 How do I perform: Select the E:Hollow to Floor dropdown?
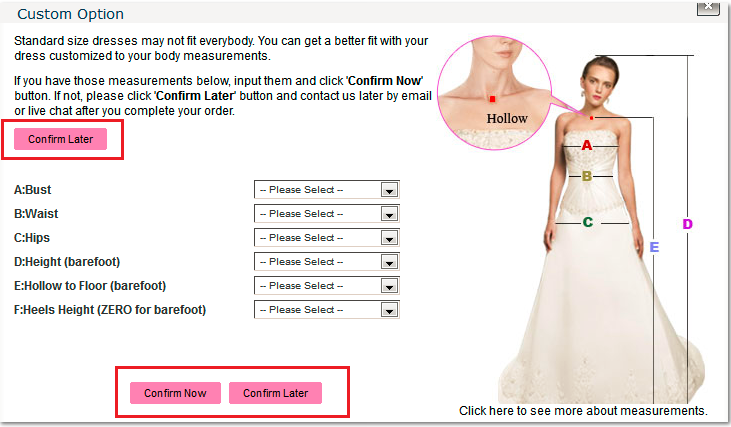(x=326, y=286)
